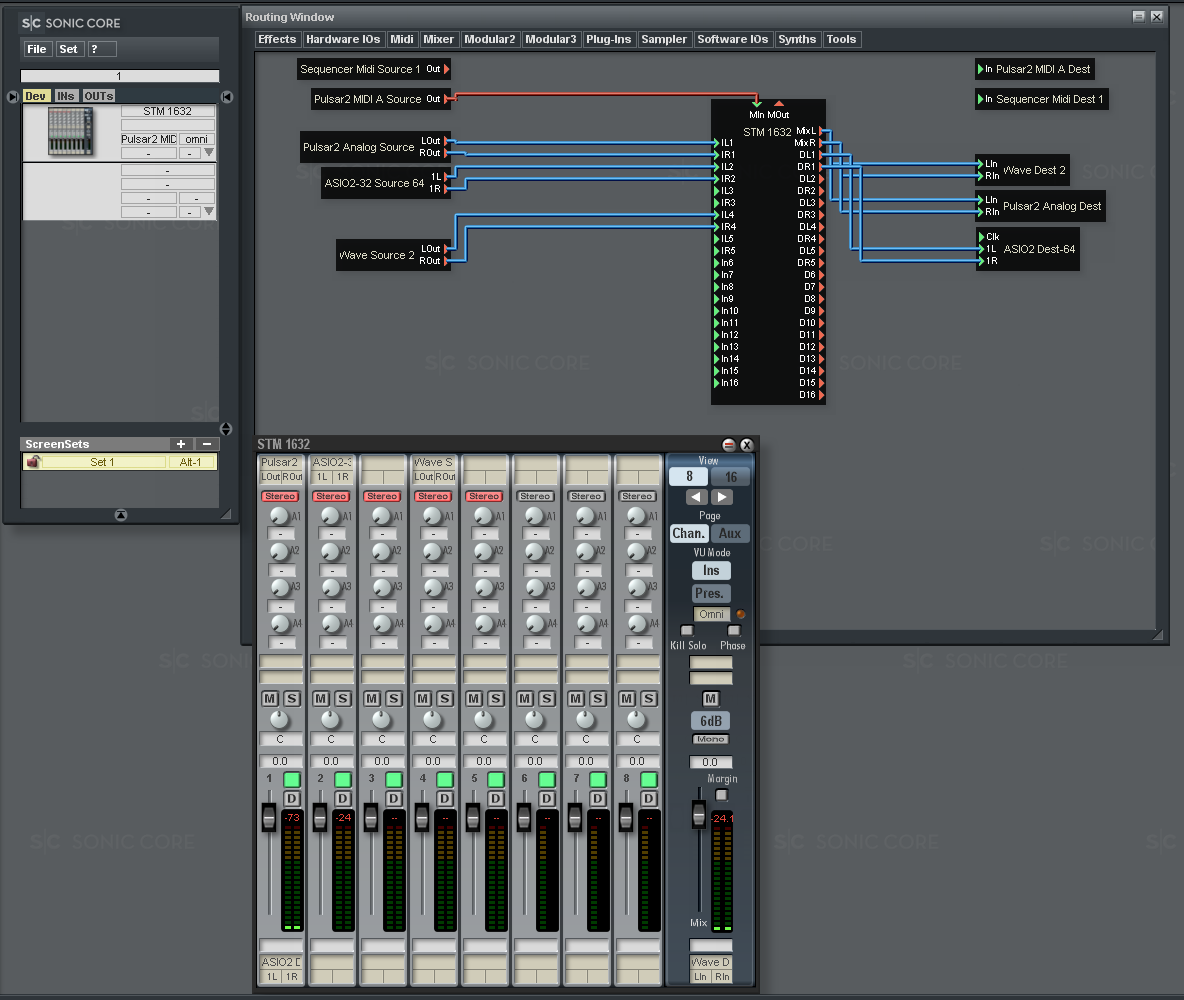Click the STM 1632 mixer device thumbnail
Image resolution: width=1184 pixels, height=1000 pixels.
[x=70, y=131]
